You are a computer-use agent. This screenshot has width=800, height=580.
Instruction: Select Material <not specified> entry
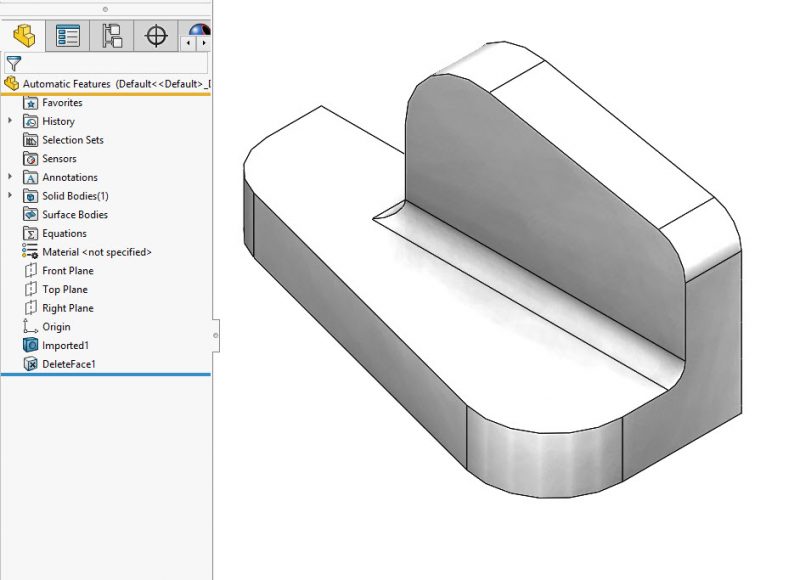[x=96, y=252]
